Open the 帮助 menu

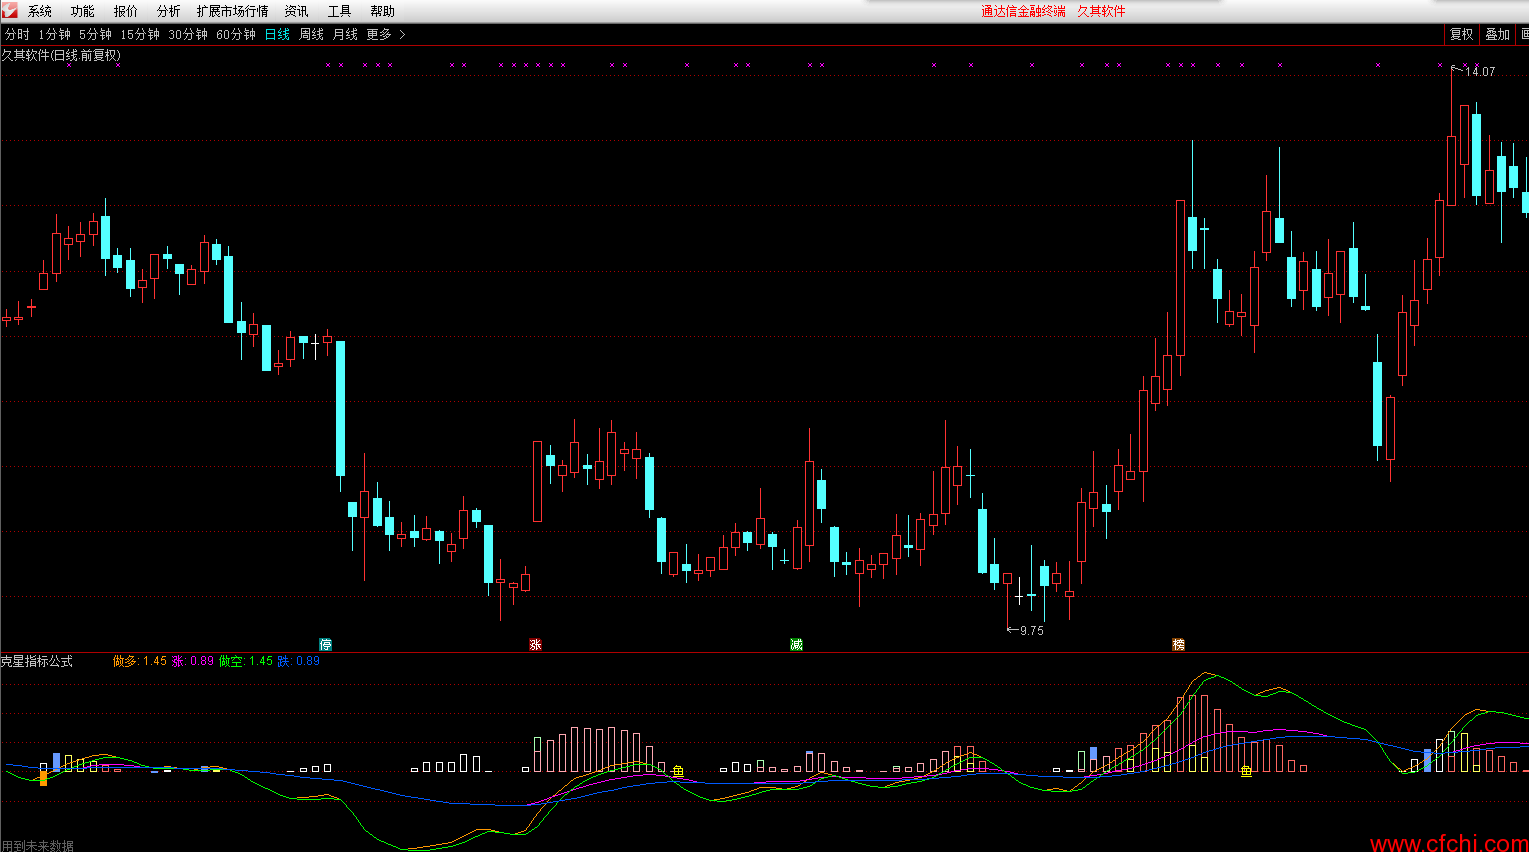(383, 11)
